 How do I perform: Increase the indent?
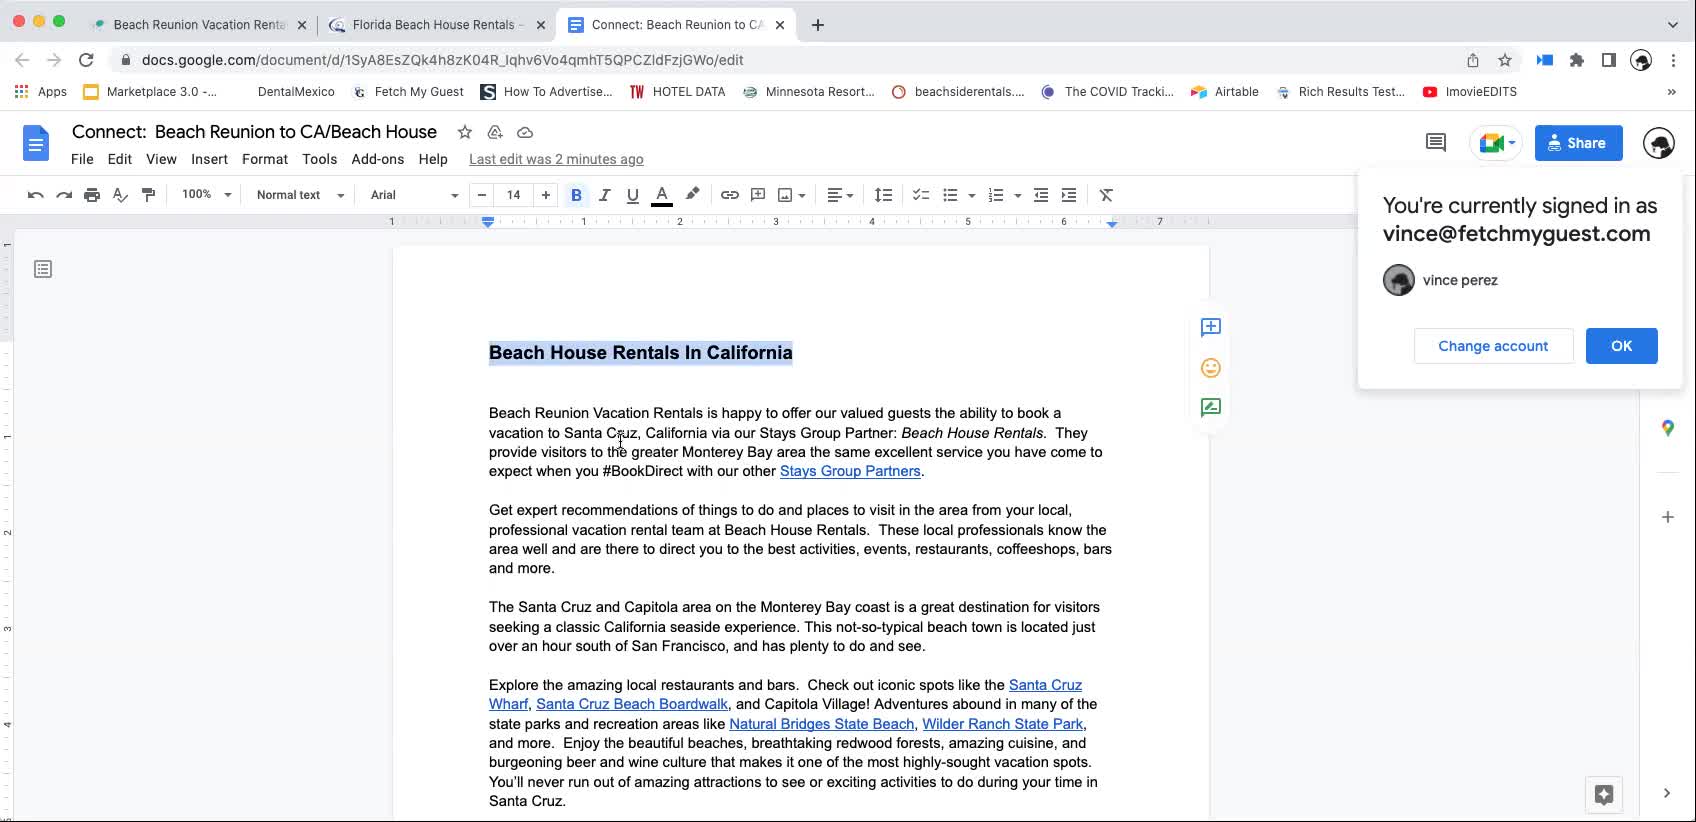[1069, 195]
